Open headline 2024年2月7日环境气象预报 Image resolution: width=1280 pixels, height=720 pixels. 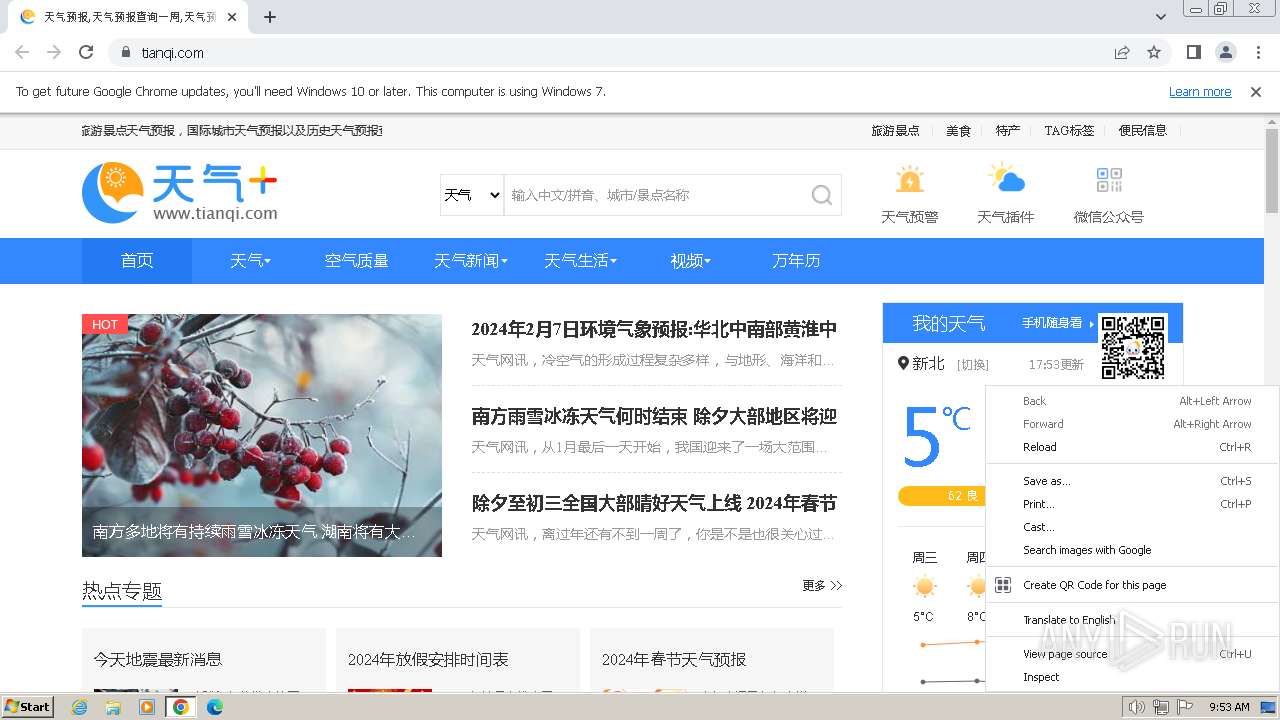point(654,329)
